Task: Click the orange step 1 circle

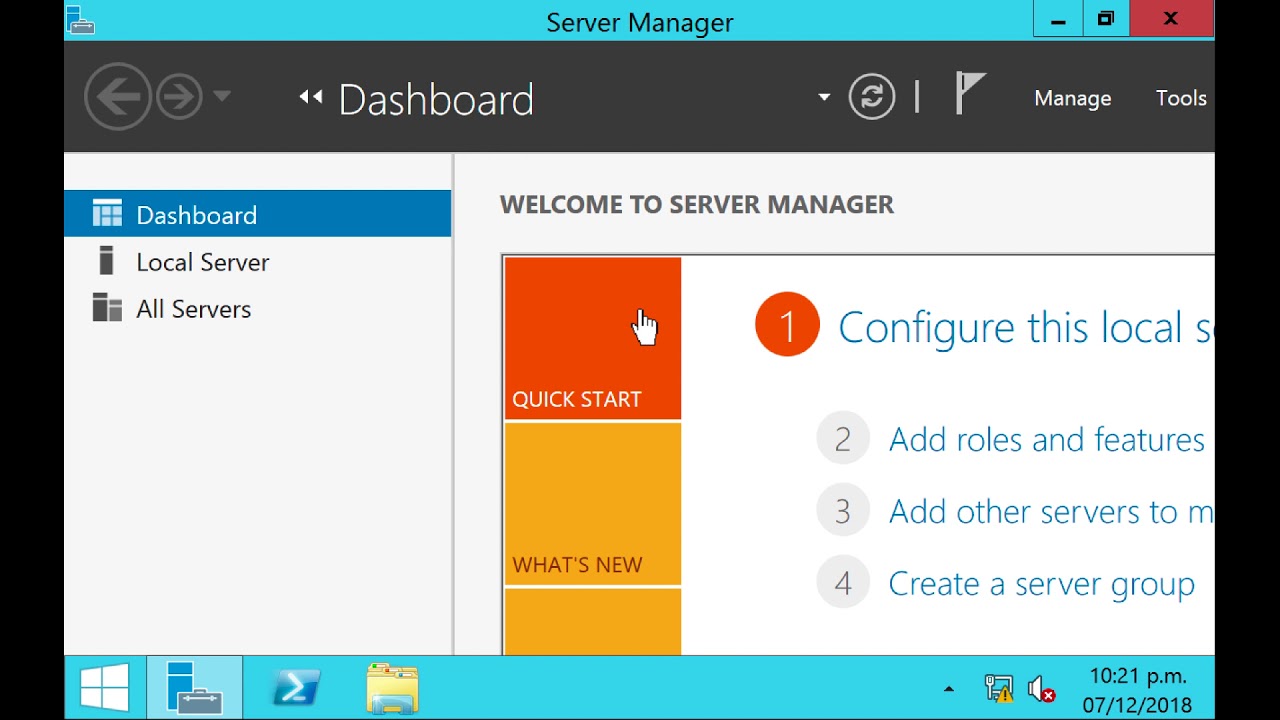Action: pyautogui.click(x=787, y=325)
